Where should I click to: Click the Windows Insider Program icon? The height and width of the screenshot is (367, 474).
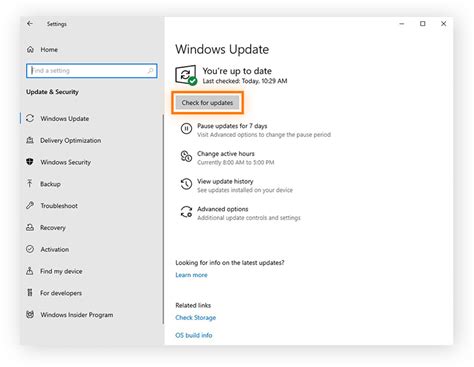30,314
